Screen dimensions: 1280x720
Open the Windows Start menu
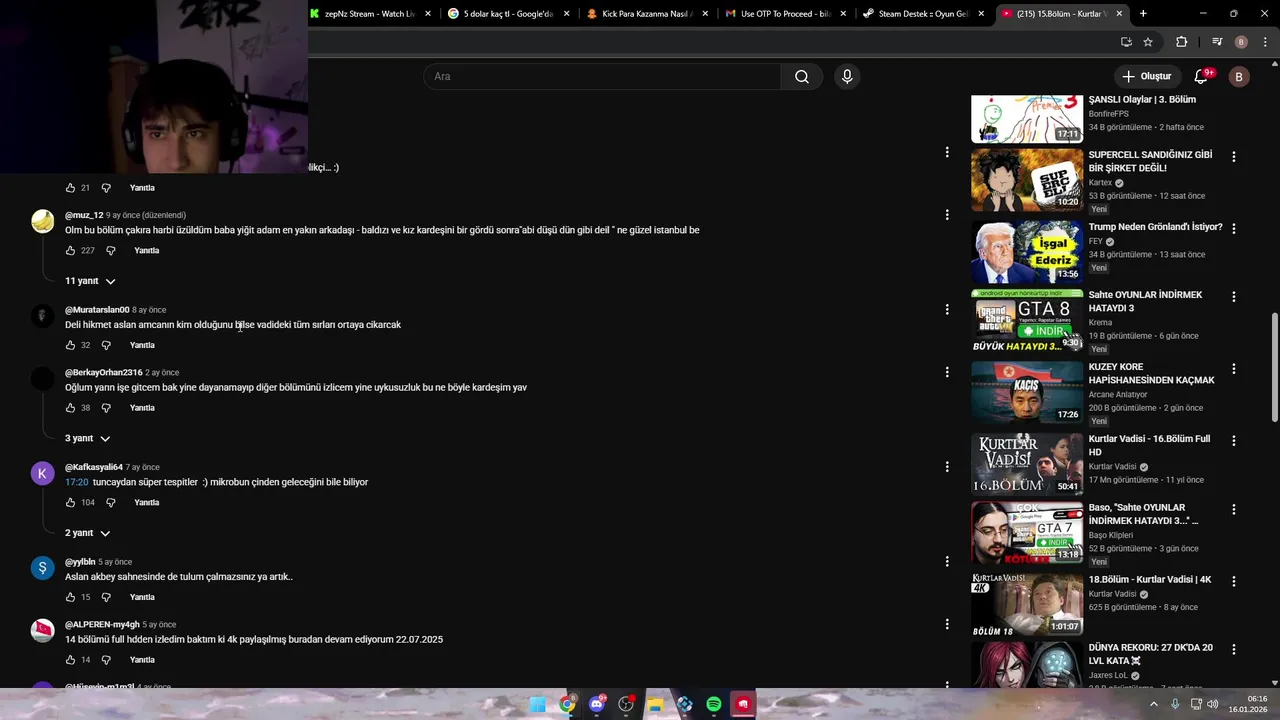point(538,704)
